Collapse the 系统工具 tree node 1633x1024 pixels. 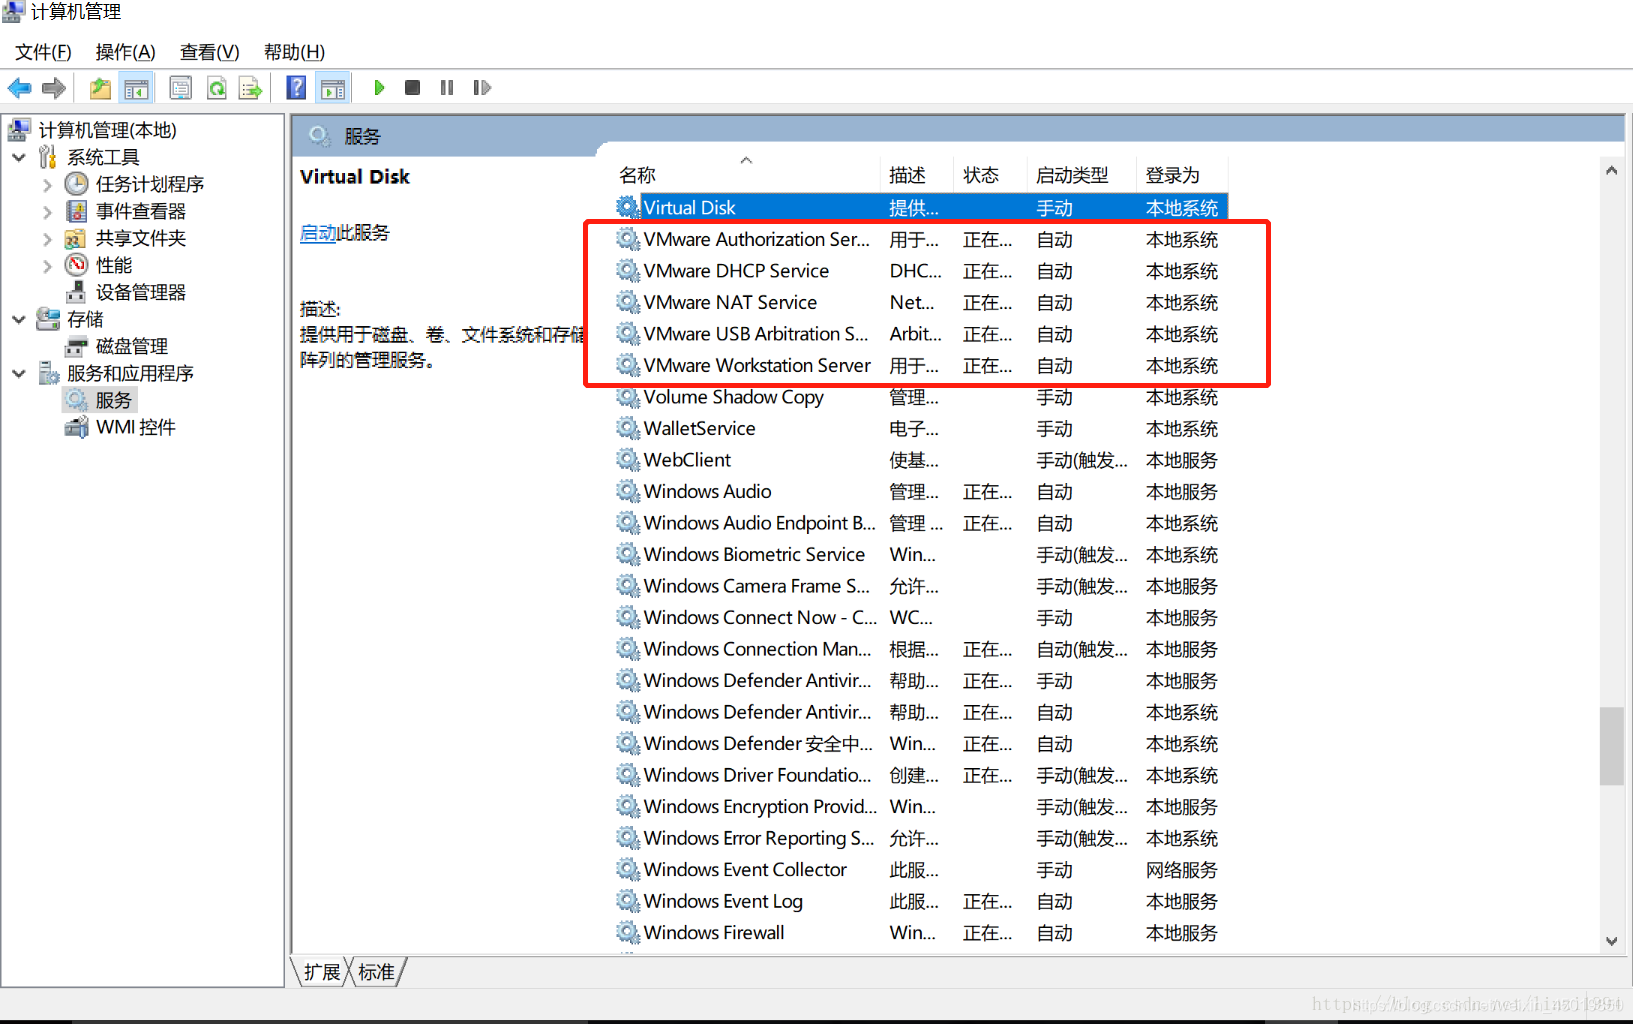pyautogui.click(x=19, y=157)
